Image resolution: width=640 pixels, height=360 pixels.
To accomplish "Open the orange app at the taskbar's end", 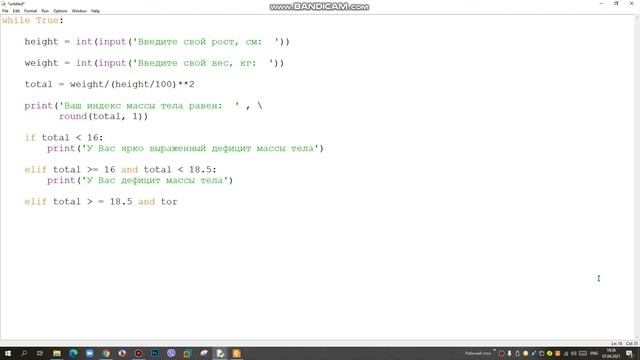I will click(x=236, y=353).
